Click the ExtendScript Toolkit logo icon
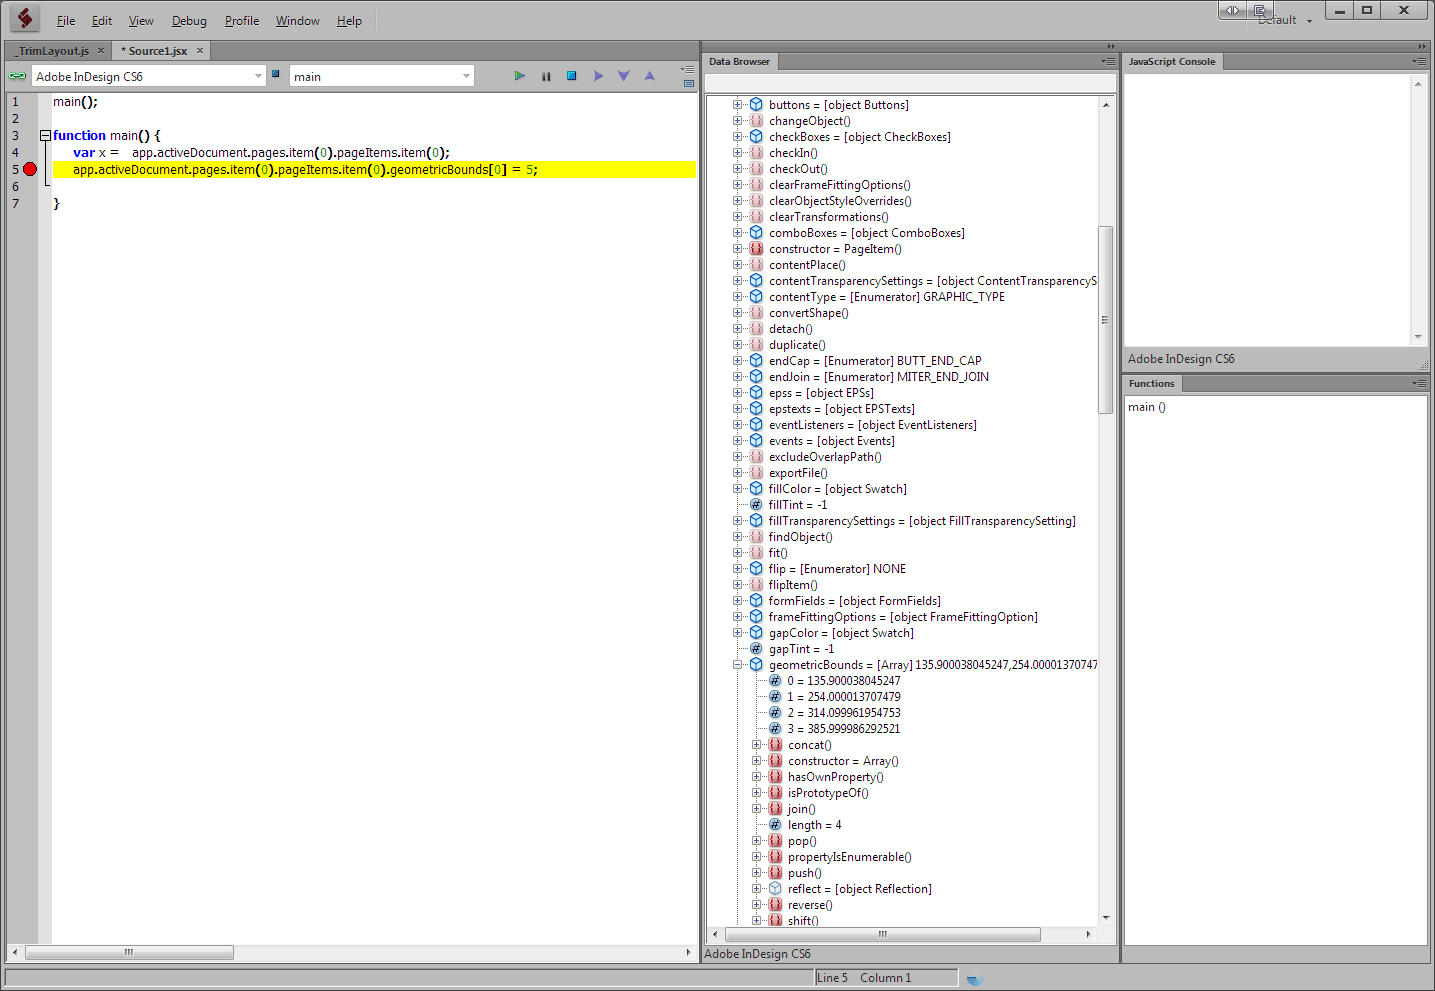Screen dimensions: 1435x991 coord(24,18)
